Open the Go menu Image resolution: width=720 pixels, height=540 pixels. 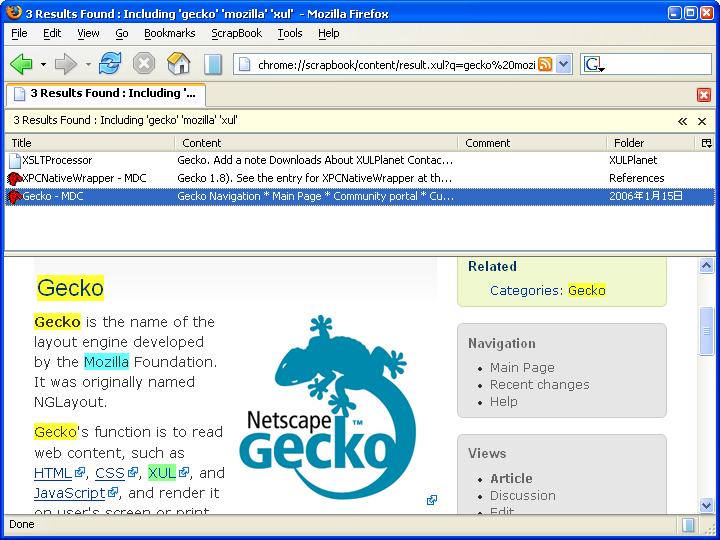[x=122, y=34]
